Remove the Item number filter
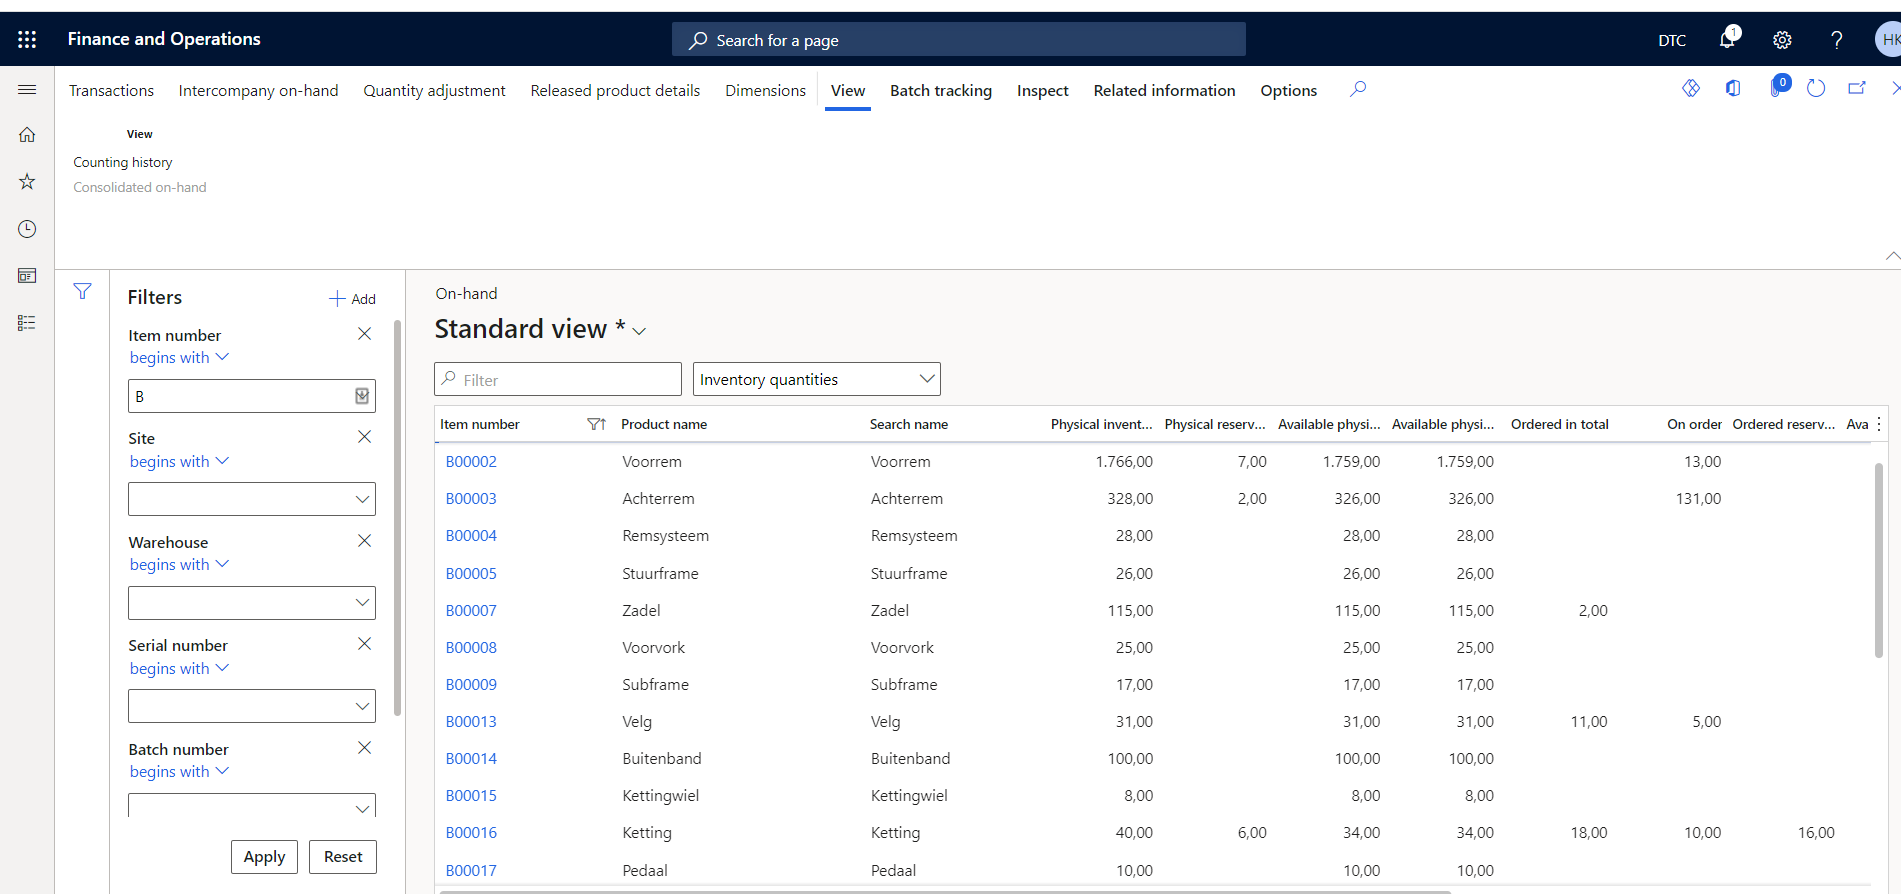This screenshot has width=1901, height=894. click(364, 334)
